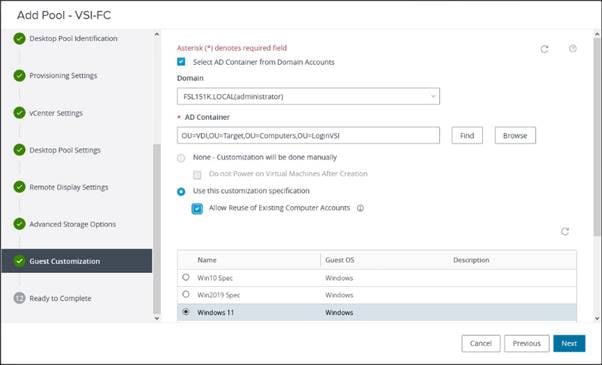Refresh the customization specification list
602x365 pixels.
coord(565,231)
